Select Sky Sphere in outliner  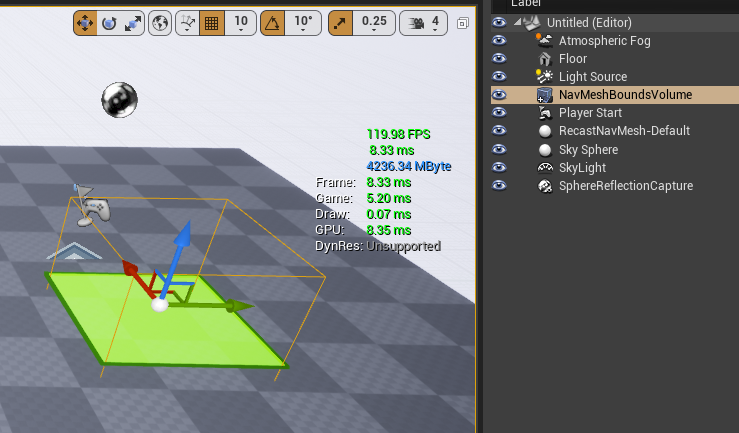[x=588, y=149]
